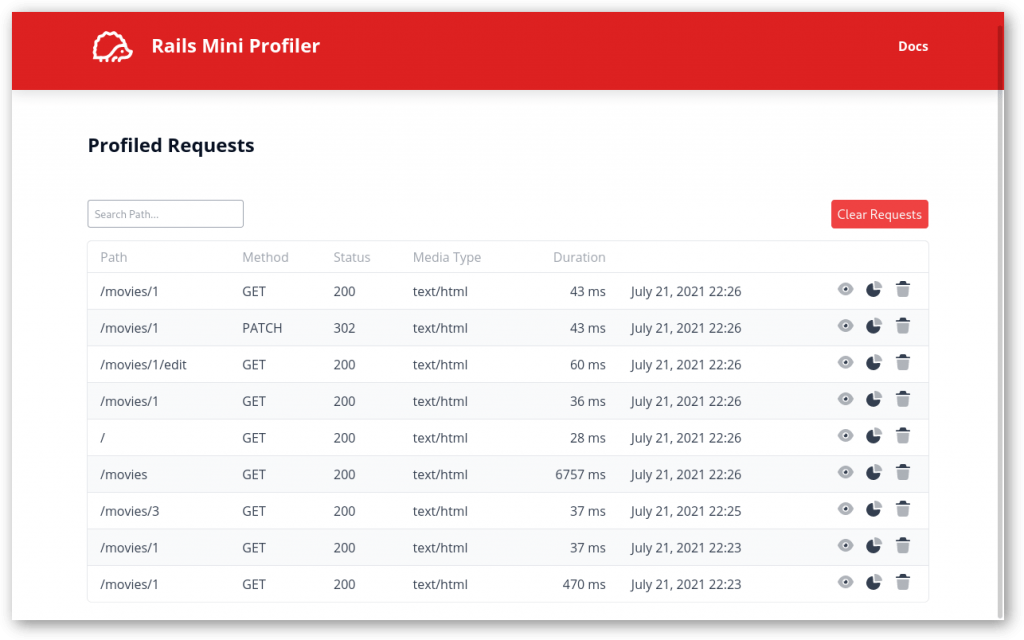This screenshot has height=640, width=1024.
Task: Open flamegraph for the top /movies/1 request
Action: (x=873, y=289)
